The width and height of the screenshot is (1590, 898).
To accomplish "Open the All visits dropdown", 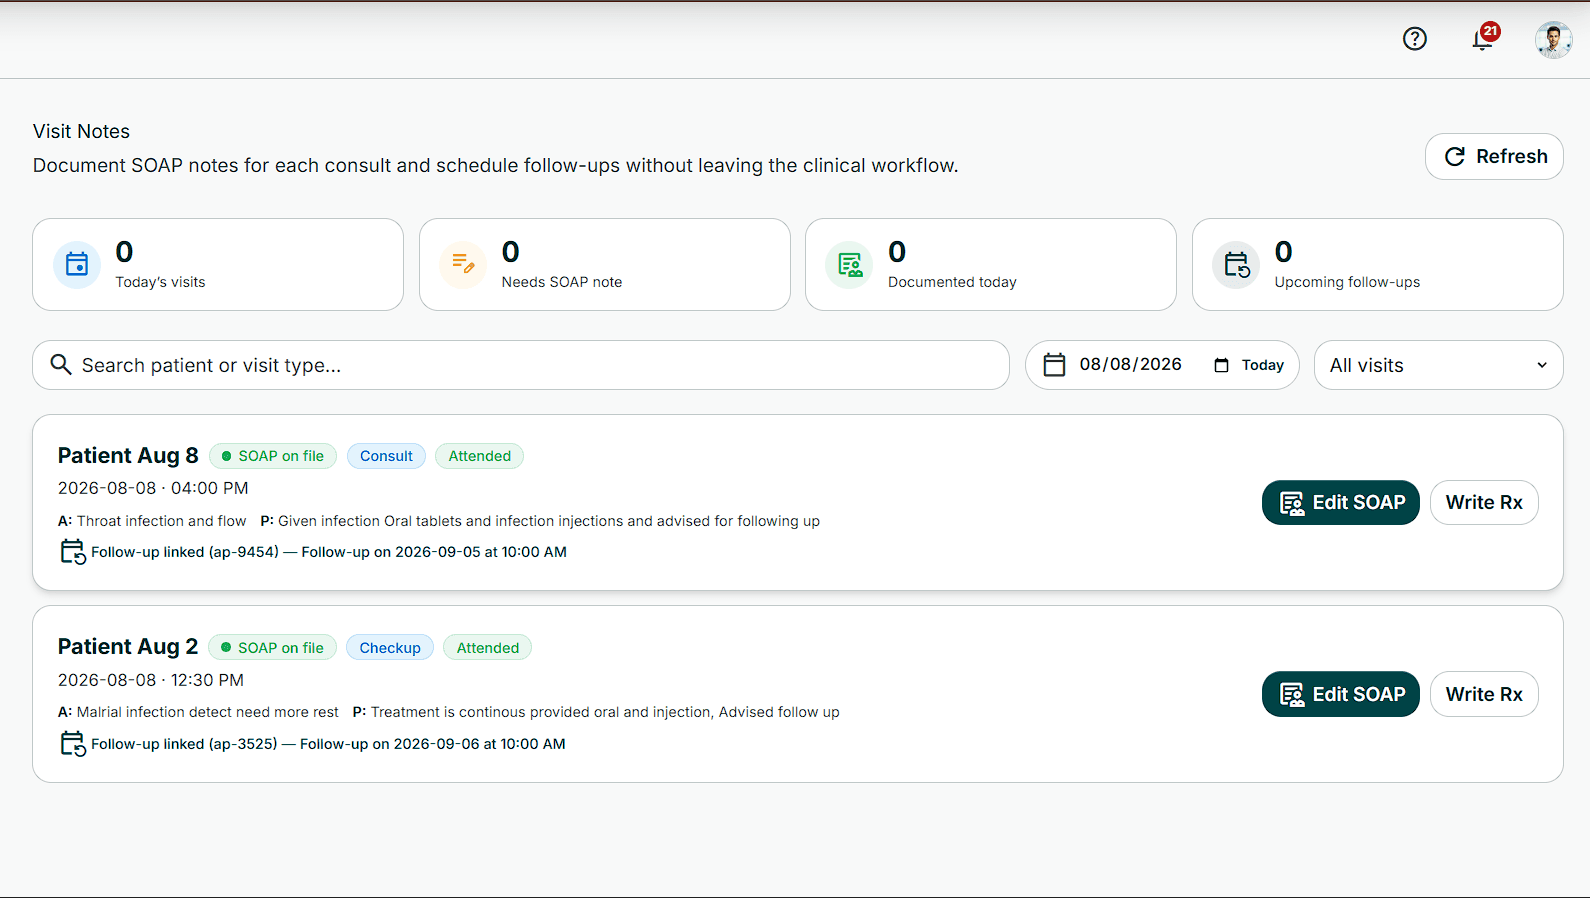I will 1438,365.
